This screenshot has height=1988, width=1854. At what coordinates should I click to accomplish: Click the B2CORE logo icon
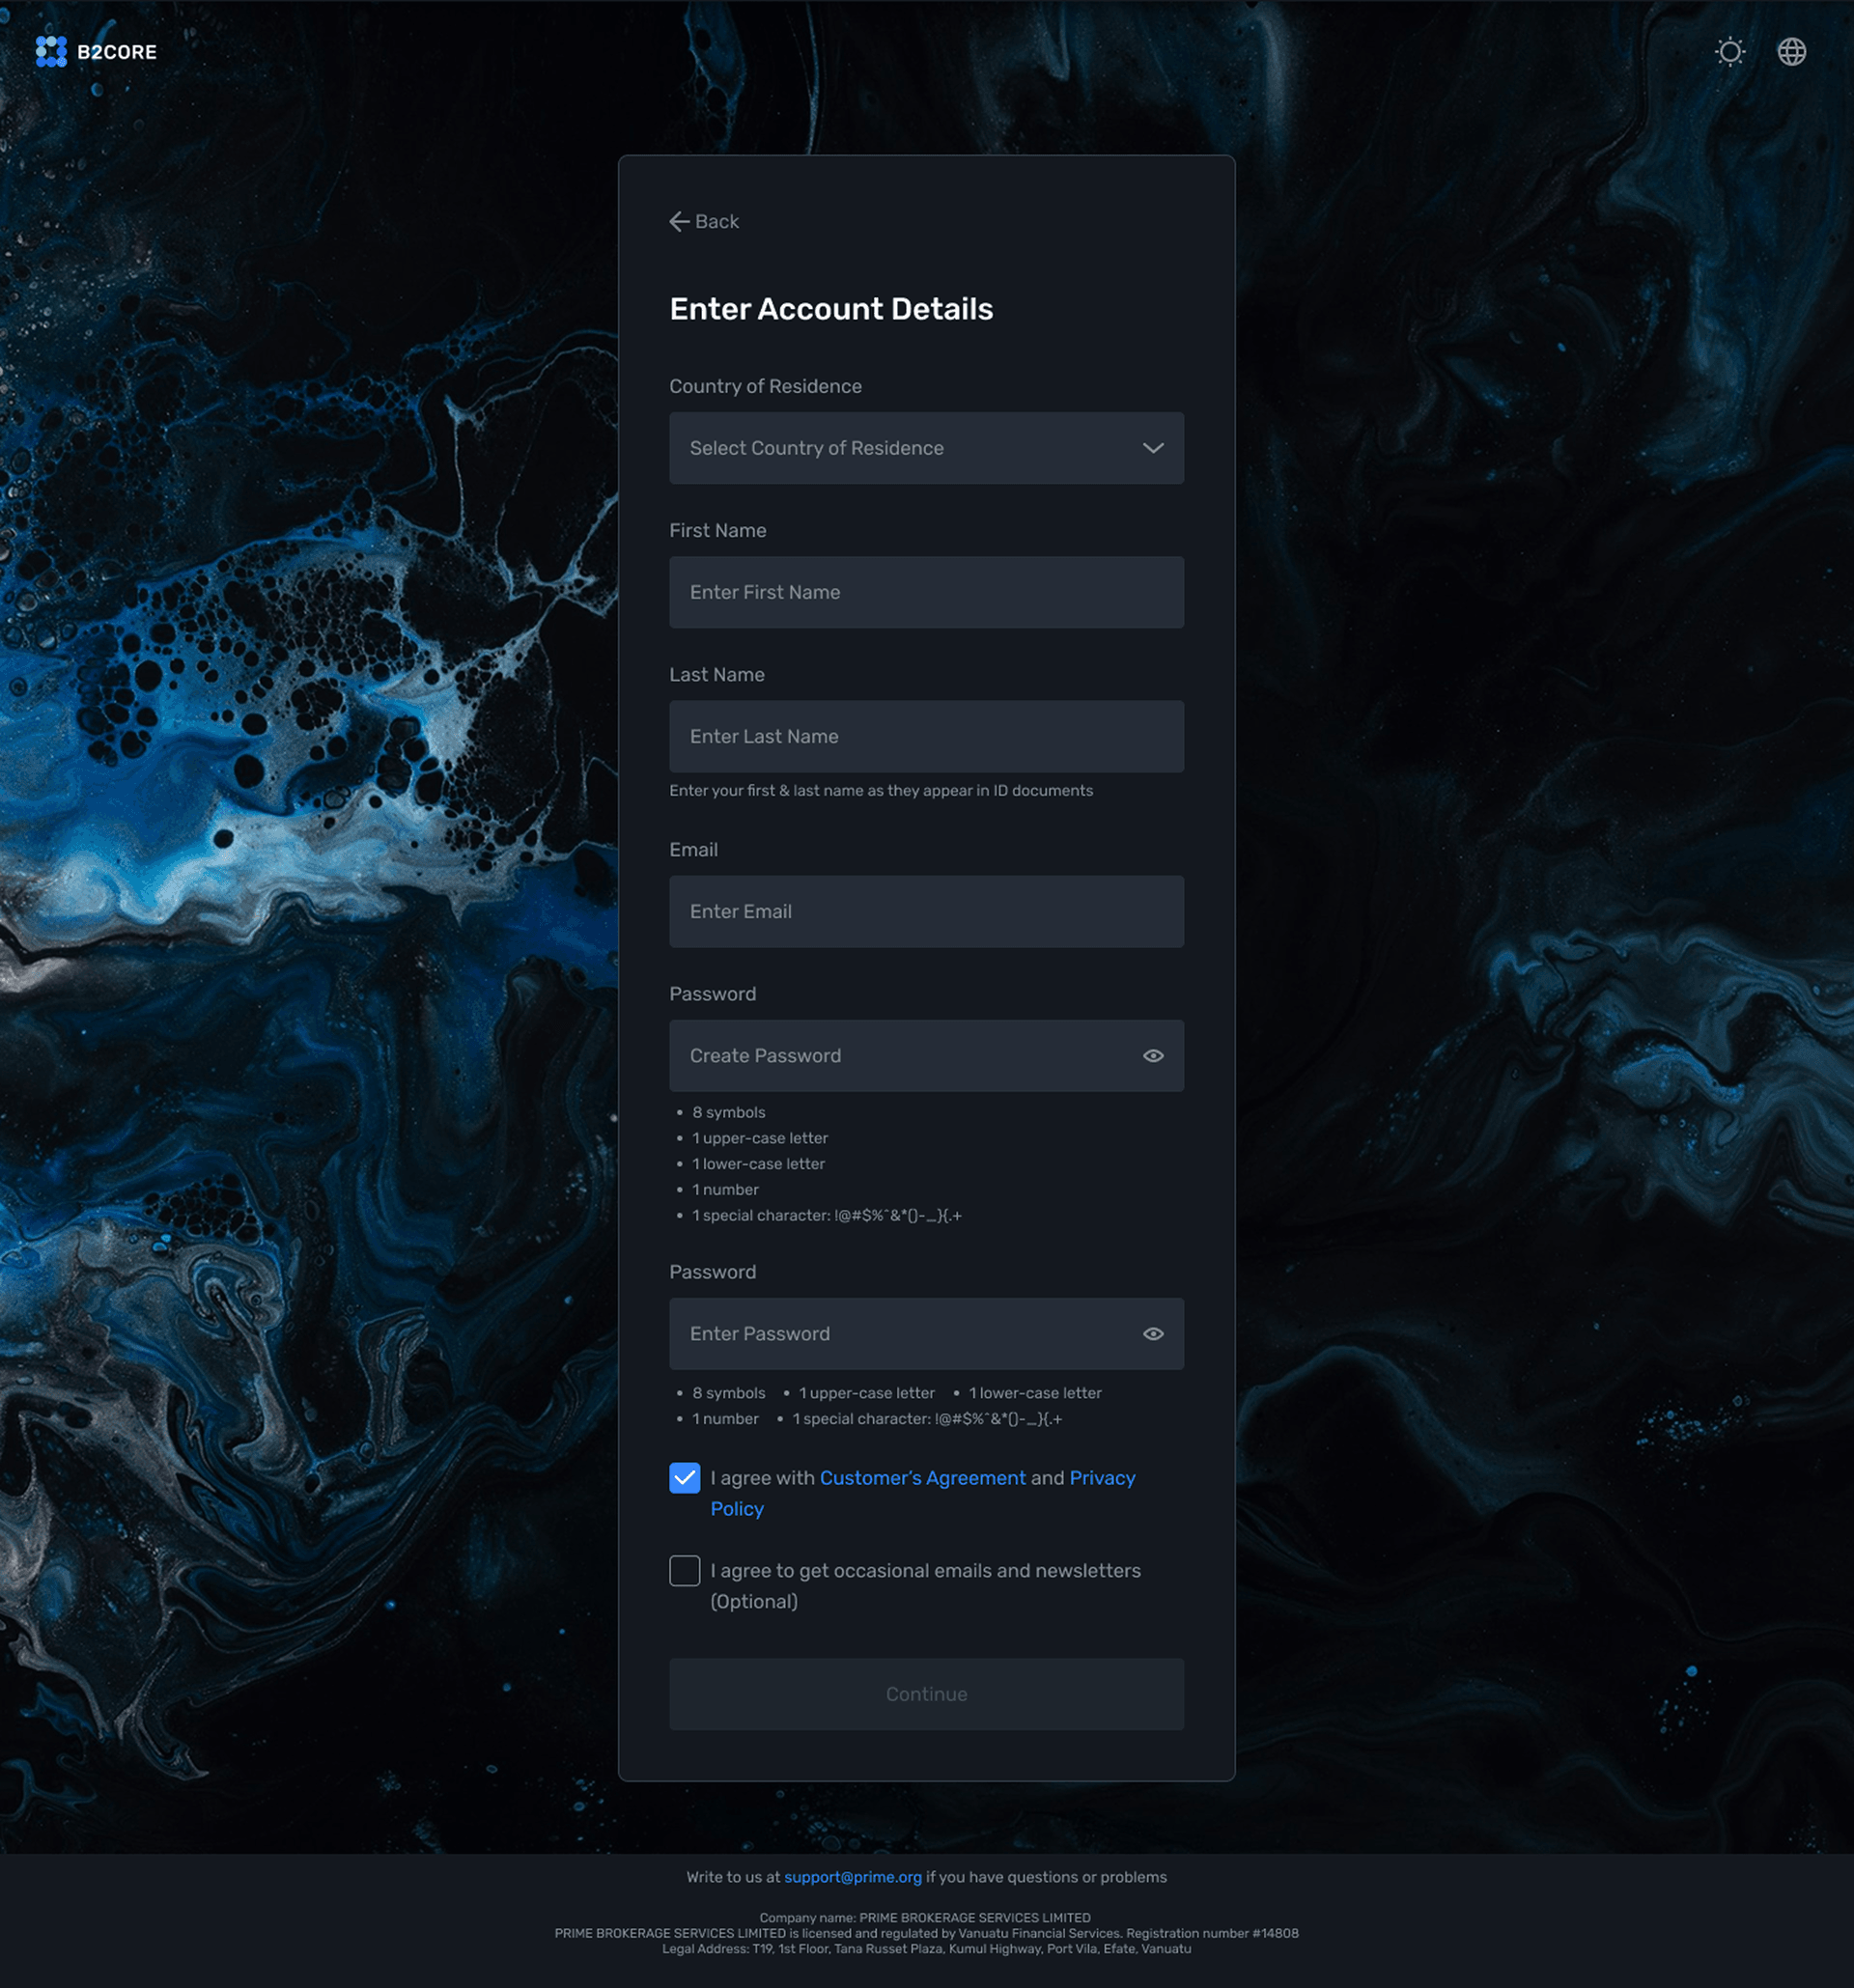[51, 51]
